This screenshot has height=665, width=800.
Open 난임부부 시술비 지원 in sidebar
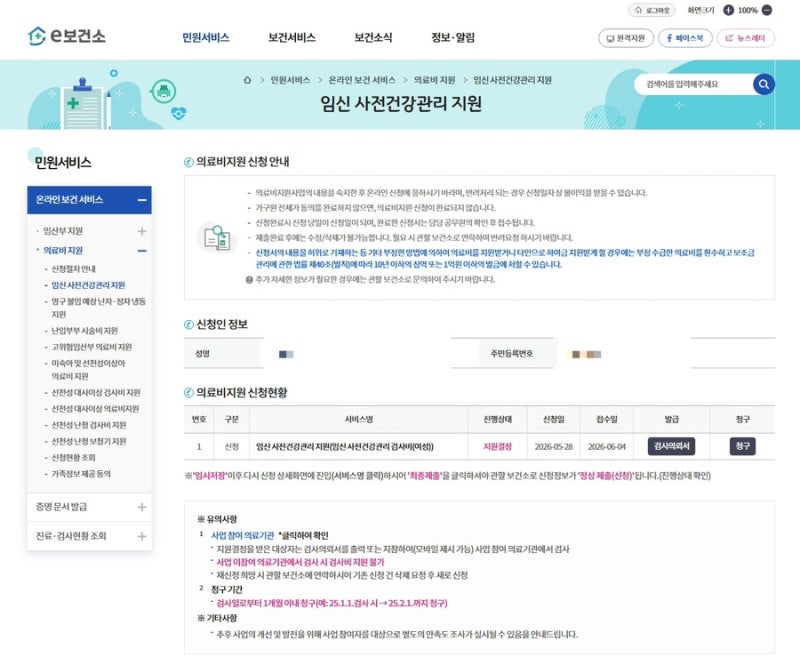(85, 331)
